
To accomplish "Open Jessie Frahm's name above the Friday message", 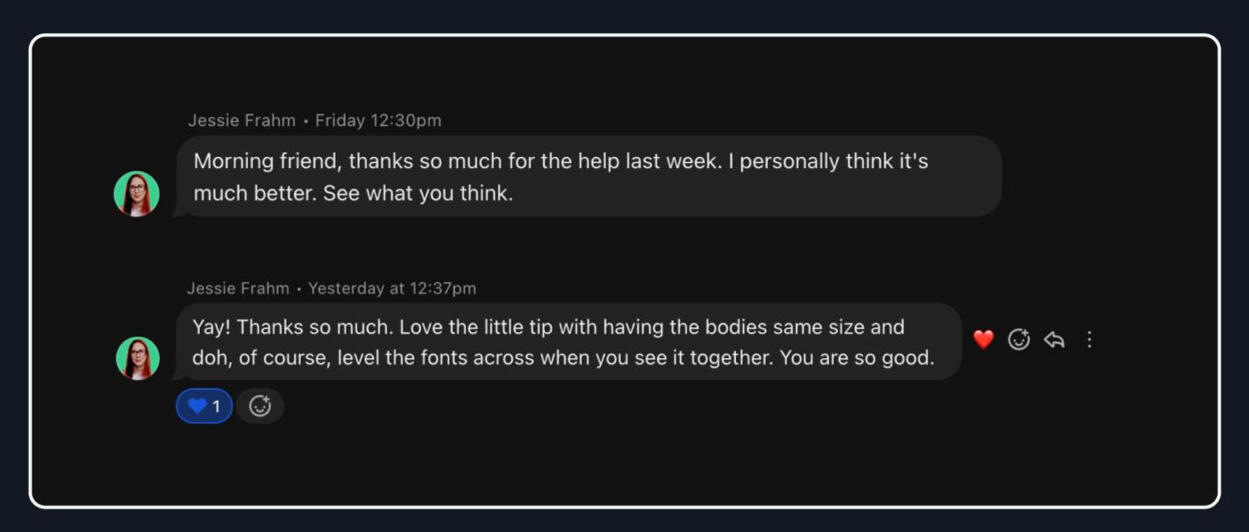I will point(242,121).
